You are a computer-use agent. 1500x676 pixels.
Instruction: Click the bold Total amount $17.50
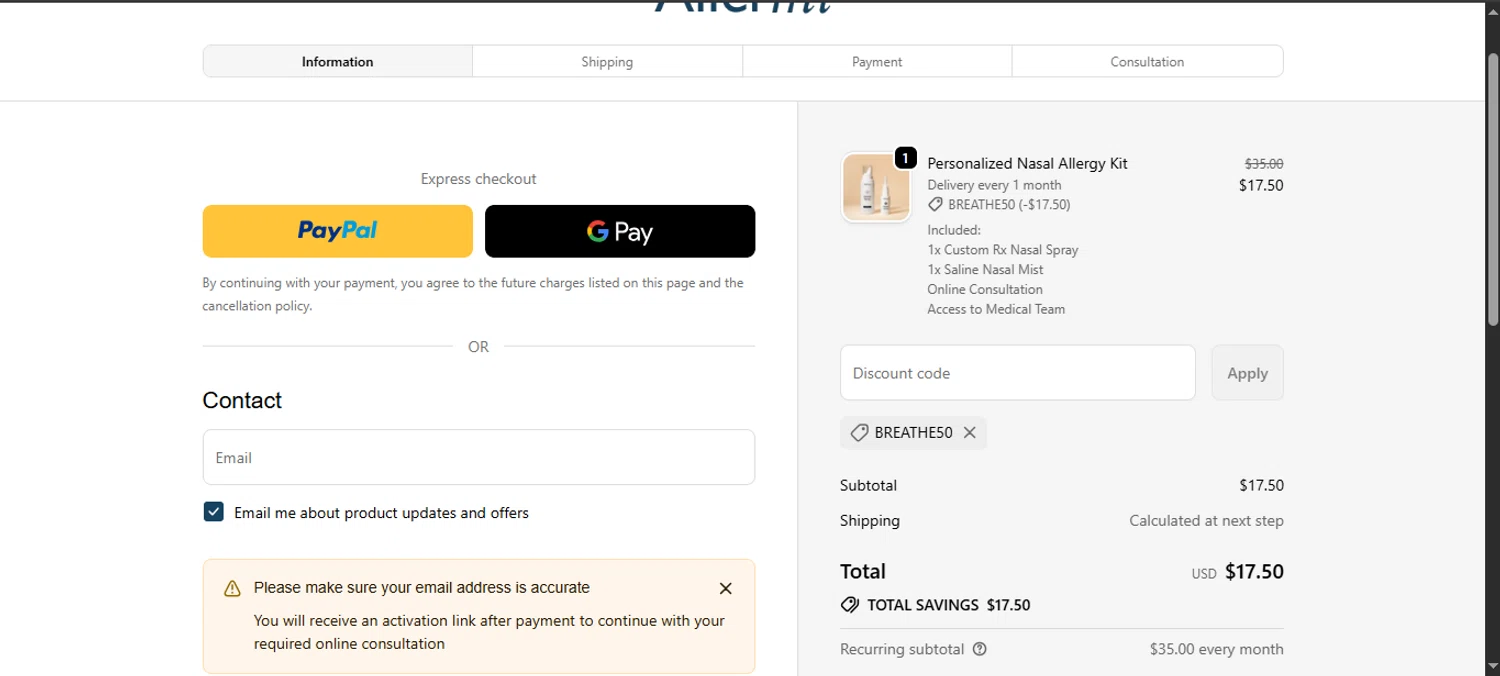(x=1254, y=572)
